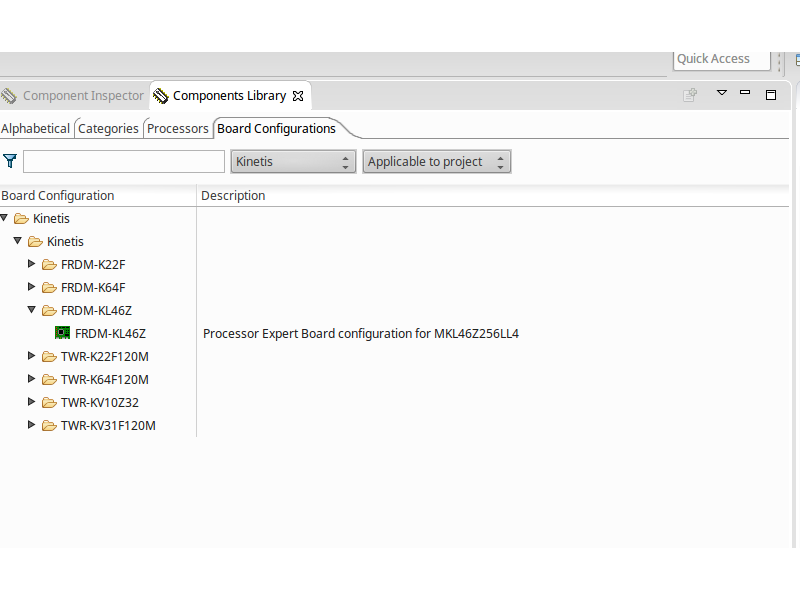The image size is (800, 600).
Task: Open the Kinetis family dropdown
Action: pos(292,161)
